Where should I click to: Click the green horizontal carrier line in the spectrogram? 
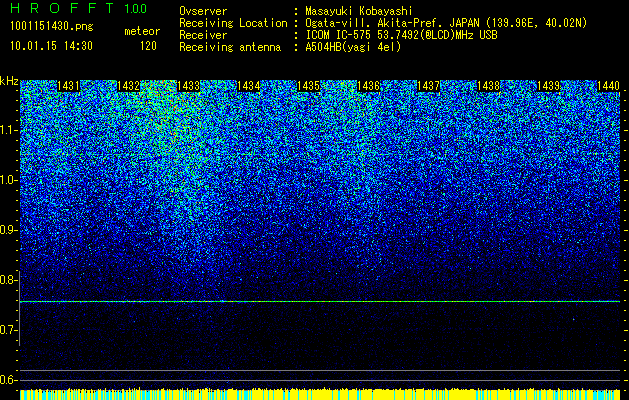[320, 301]
